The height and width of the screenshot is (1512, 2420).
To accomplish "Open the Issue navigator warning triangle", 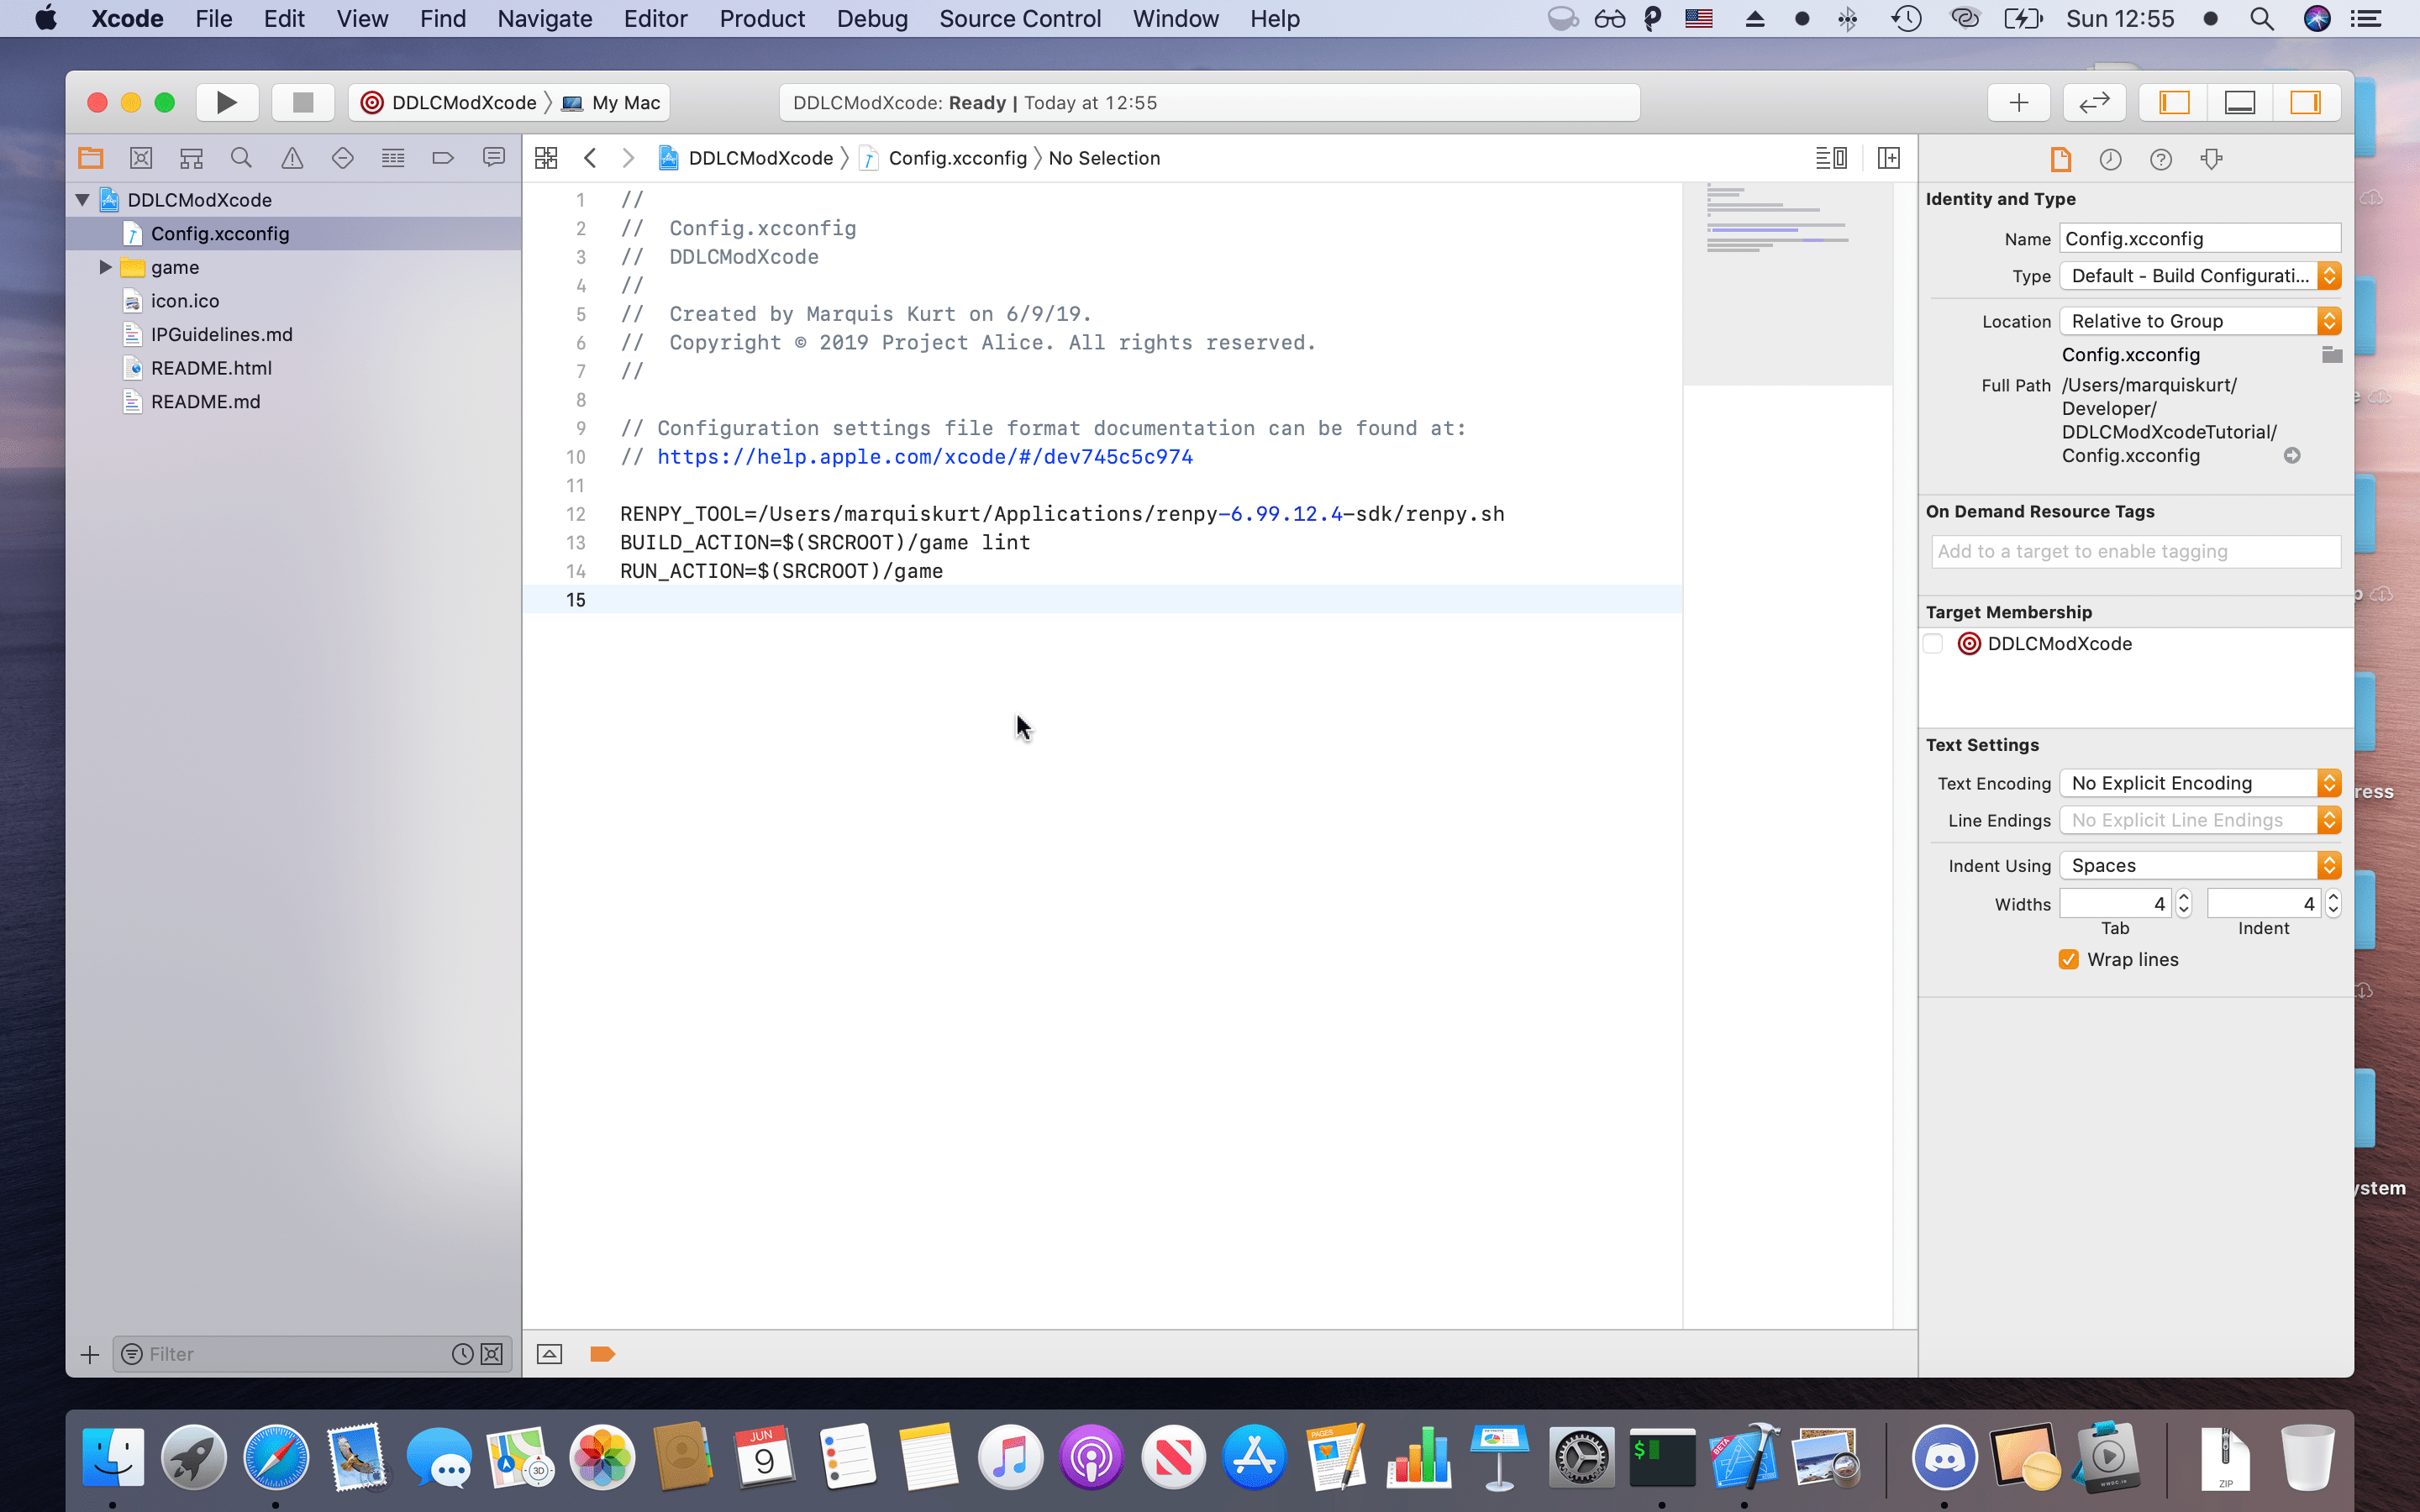I will pos(292,158).
